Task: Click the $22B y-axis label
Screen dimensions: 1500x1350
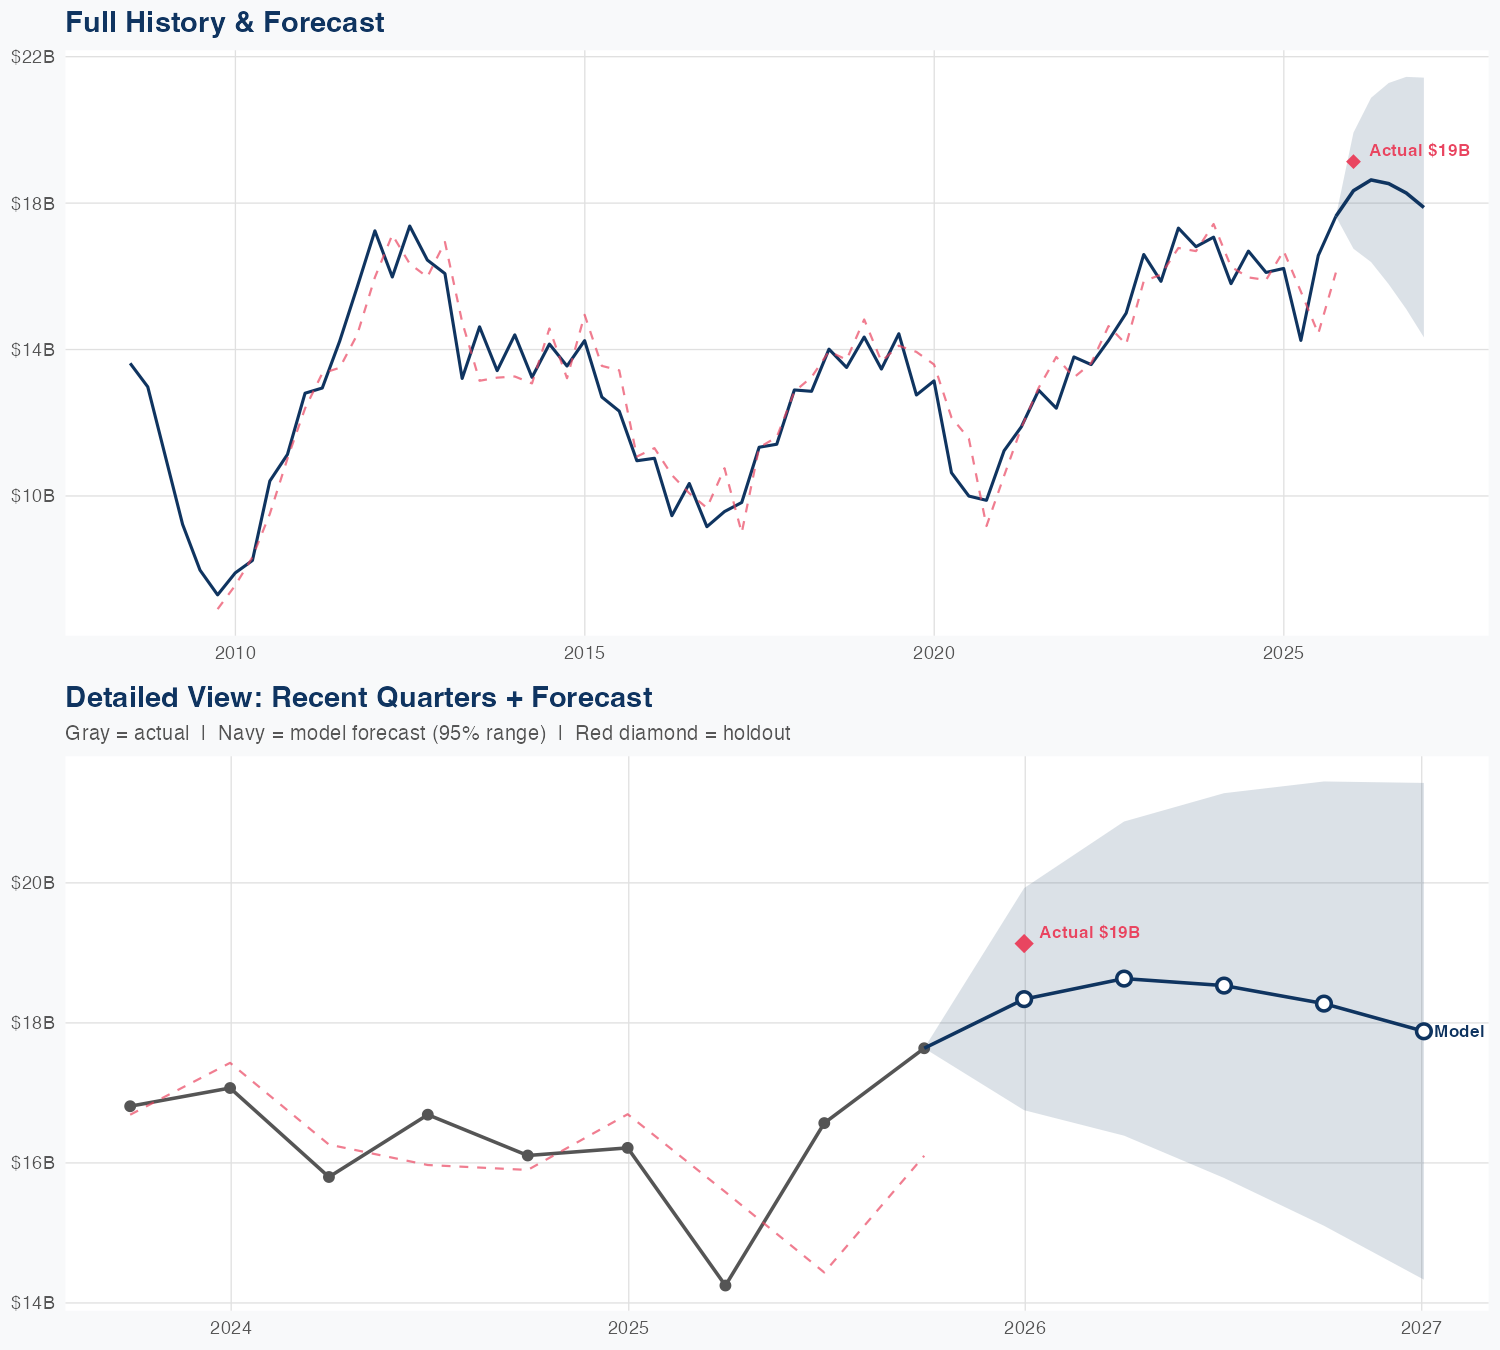Action: 32,57
